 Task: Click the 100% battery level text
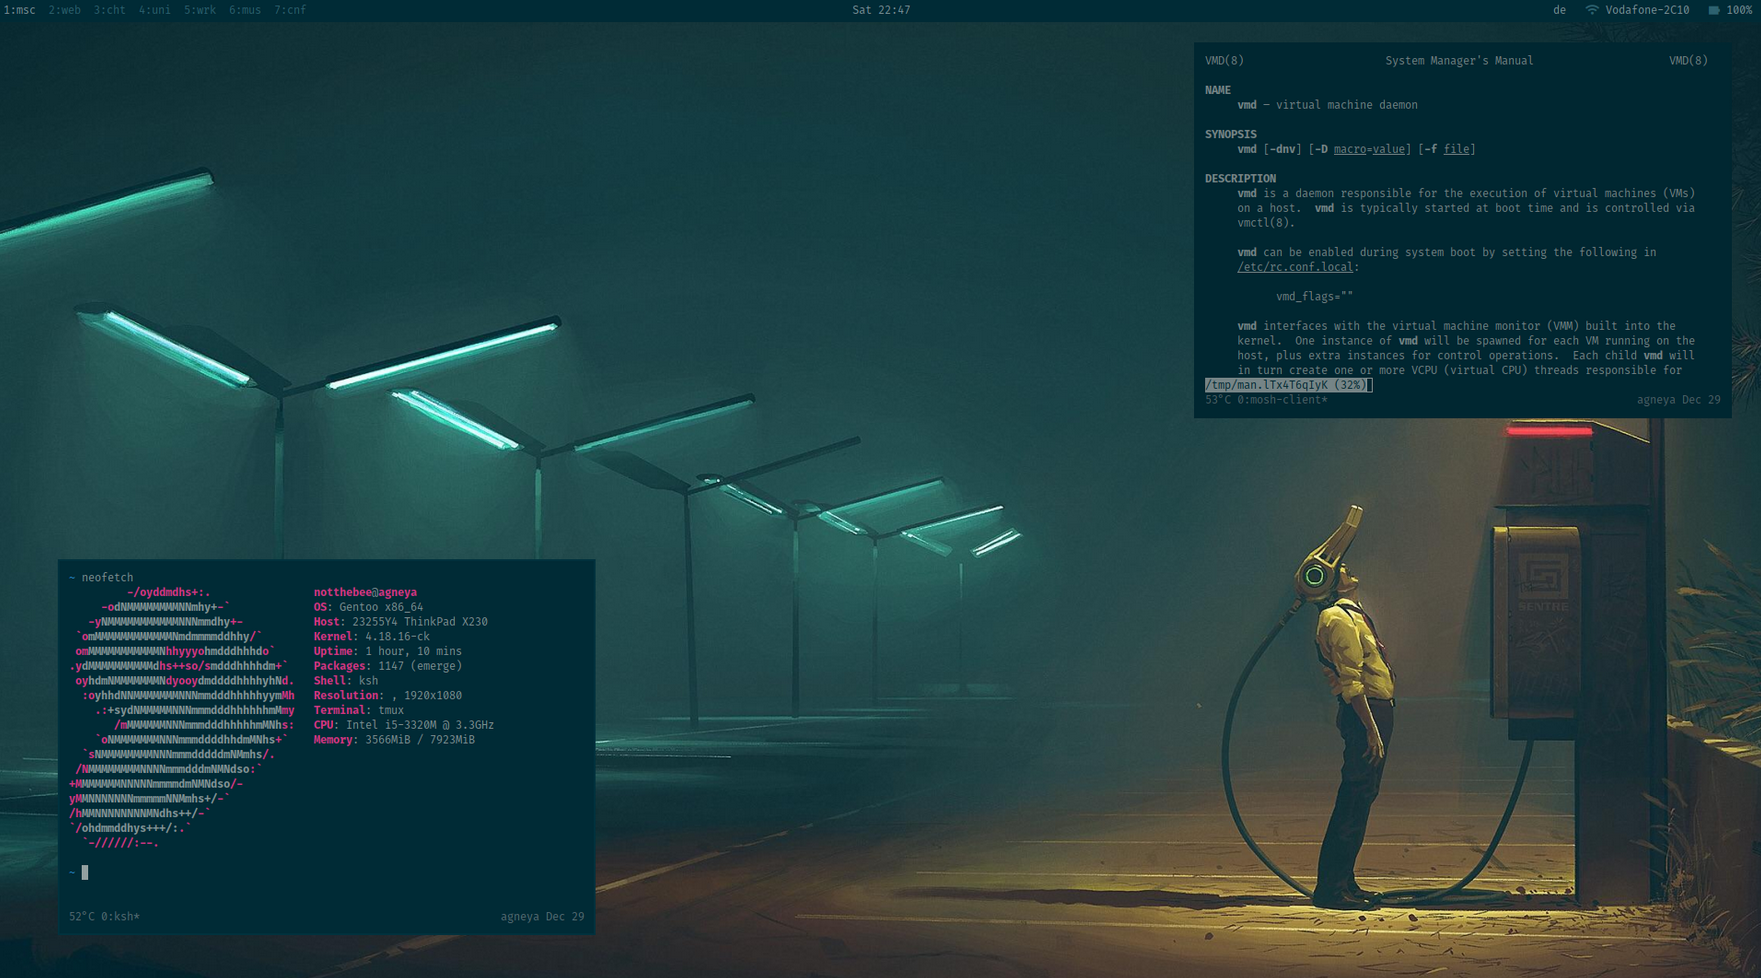(x=1739, y=10)
